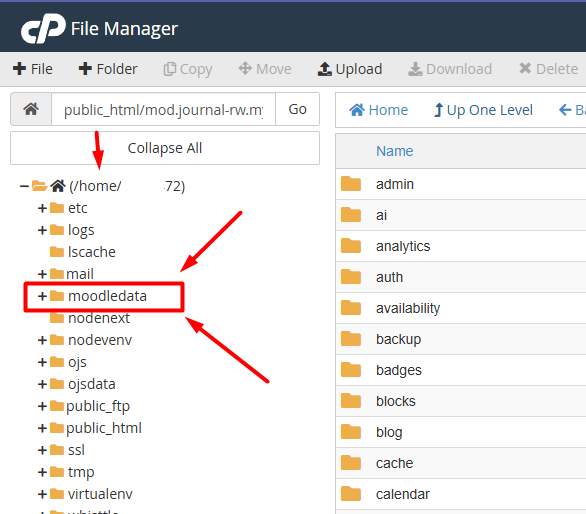The image size is (586, 514).
Task: Click the blog folder icon in list
Action: 351,432
